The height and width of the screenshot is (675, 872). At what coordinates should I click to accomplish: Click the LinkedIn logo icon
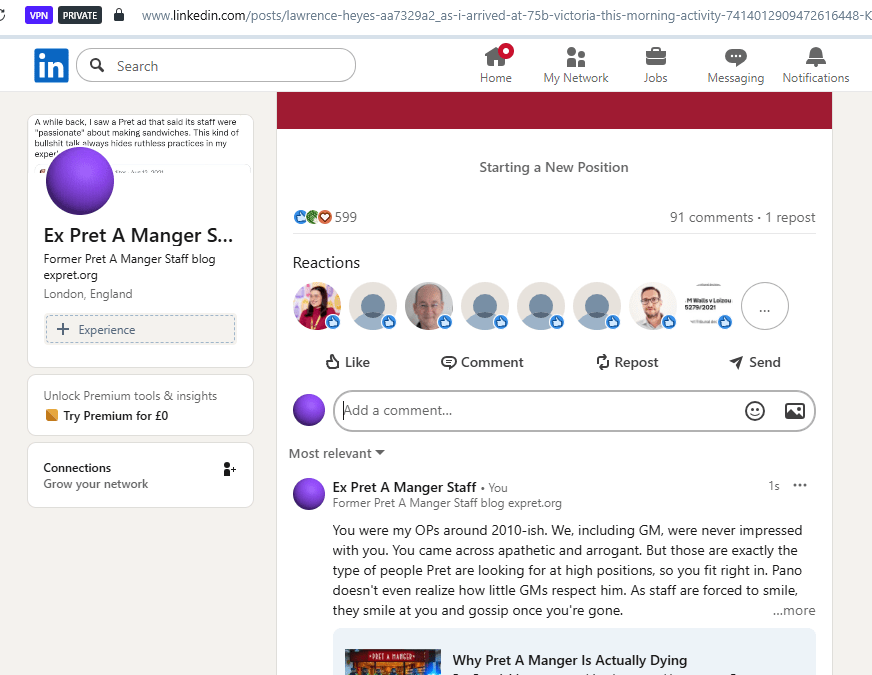tap(51, 66)
